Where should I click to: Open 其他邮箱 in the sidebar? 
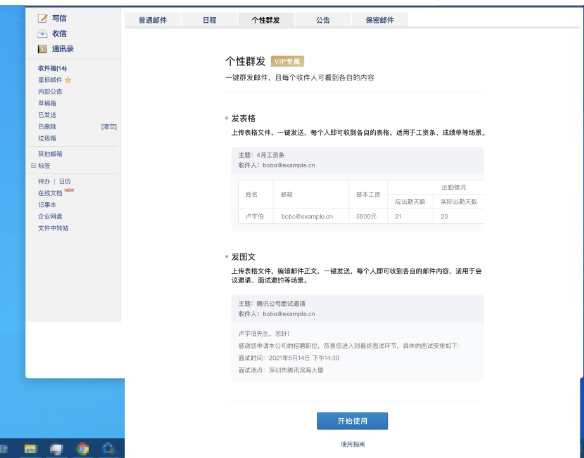[50, 154]
